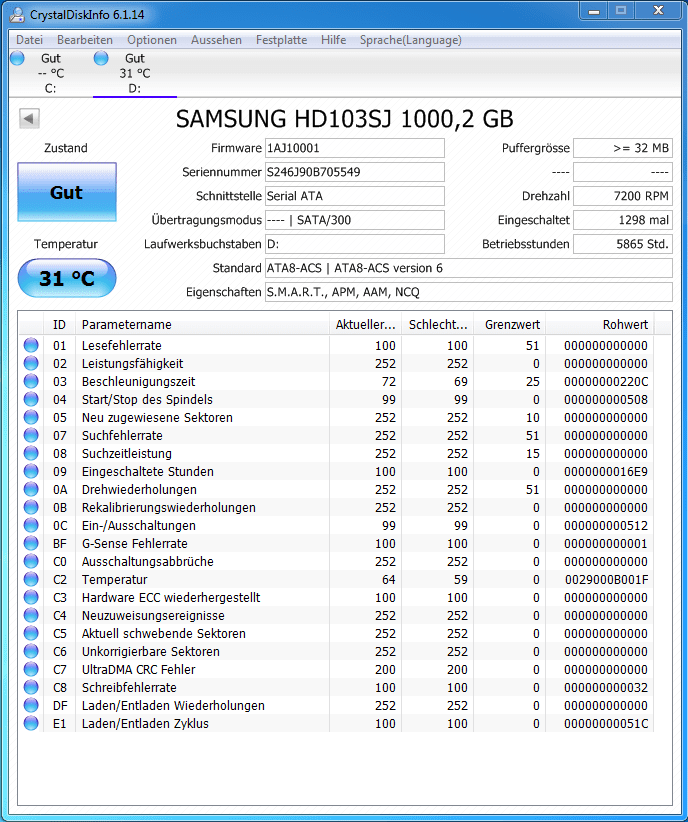The width and height of the screenshot is (688, 822).
Task: Click raw value 0000000016E9
Action: [x=606, y=471]
